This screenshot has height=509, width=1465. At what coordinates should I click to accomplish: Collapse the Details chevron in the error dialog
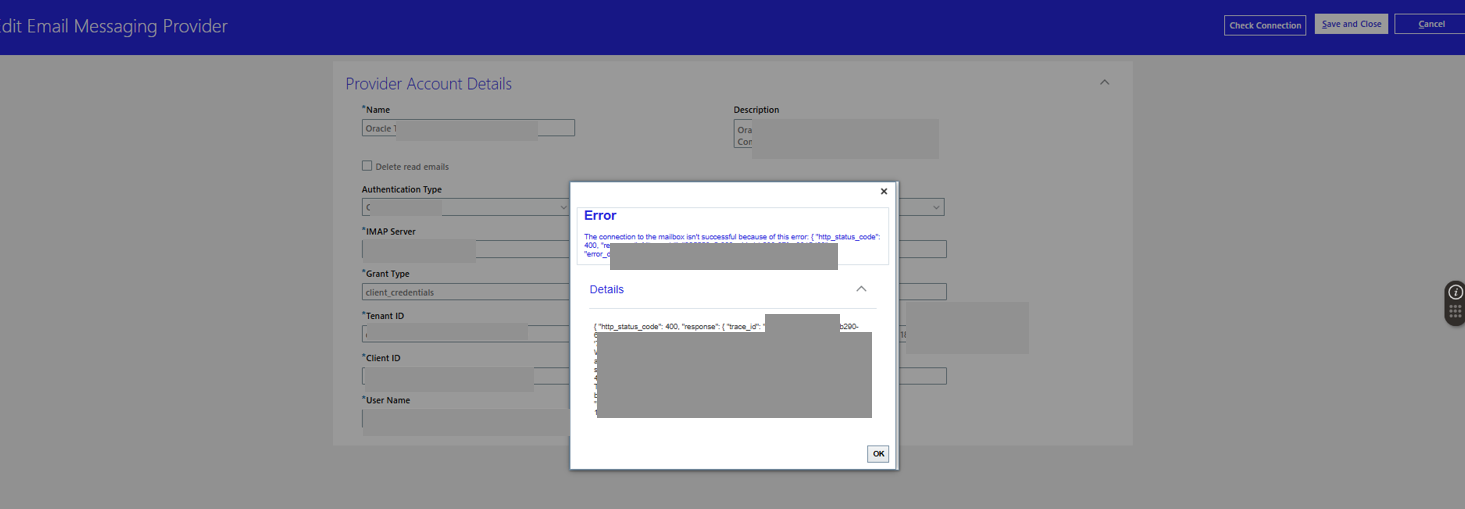861,289
